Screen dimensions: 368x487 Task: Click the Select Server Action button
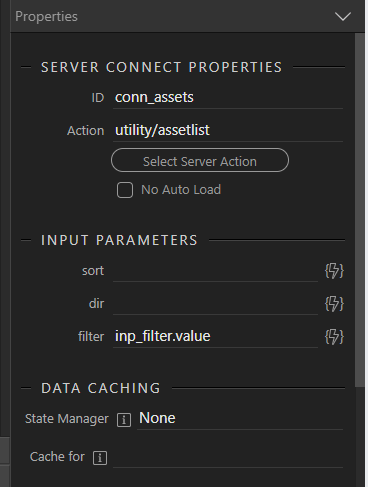click(200, 160)
